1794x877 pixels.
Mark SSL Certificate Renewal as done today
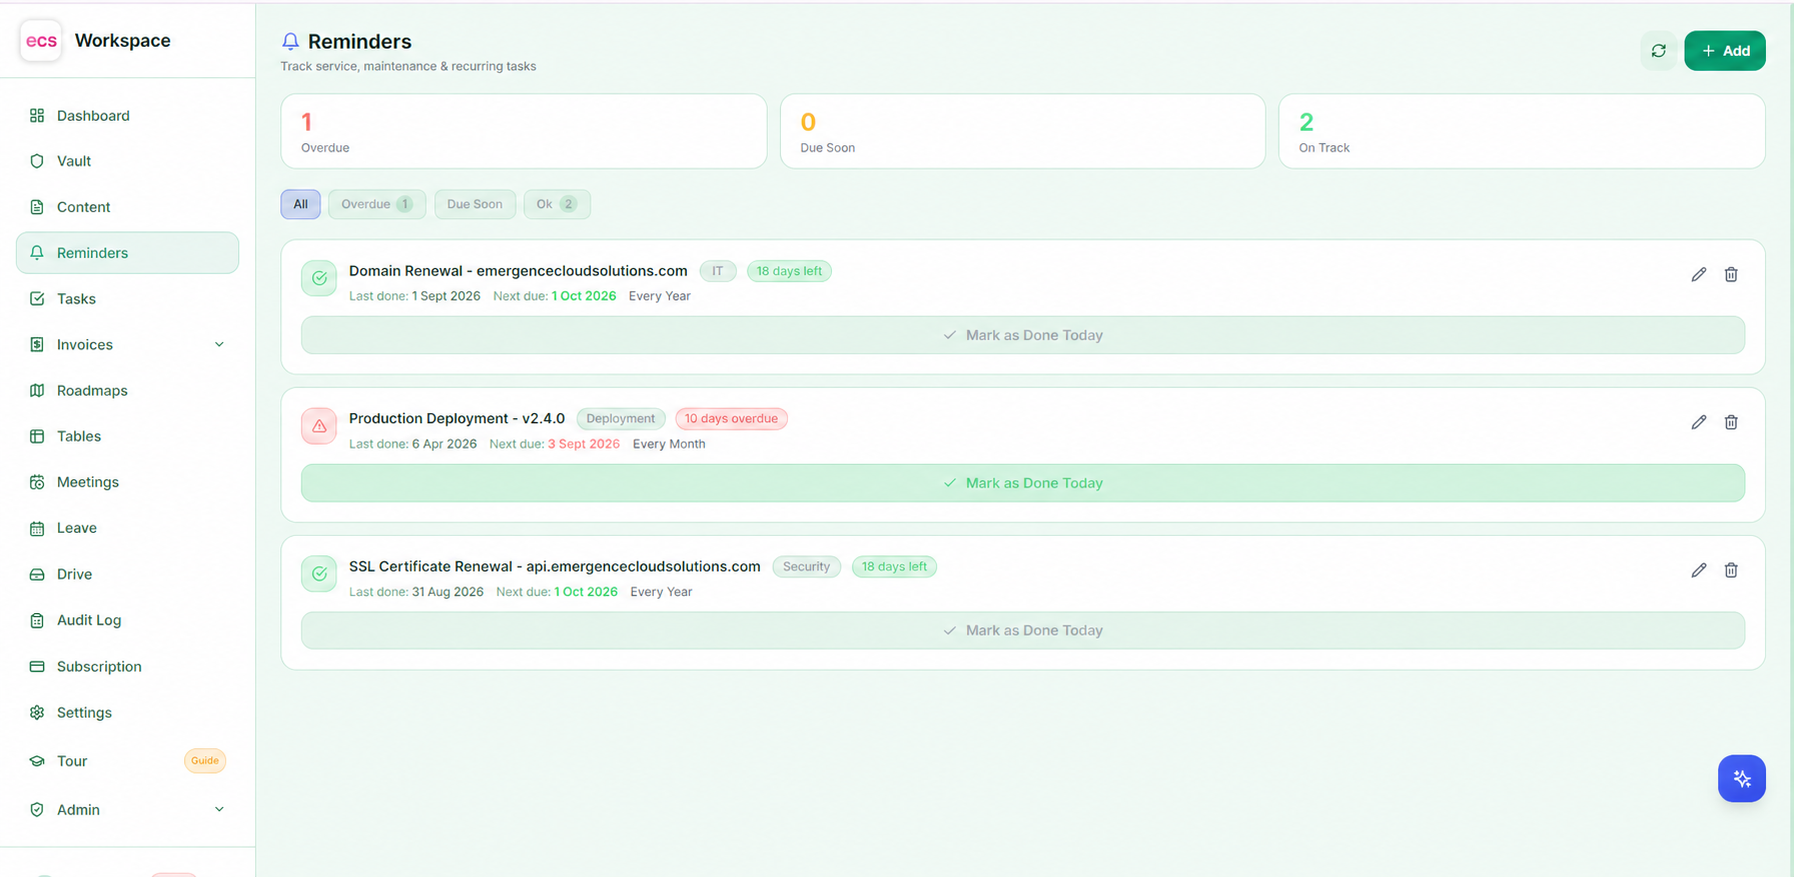click(x=1023, y=631)
